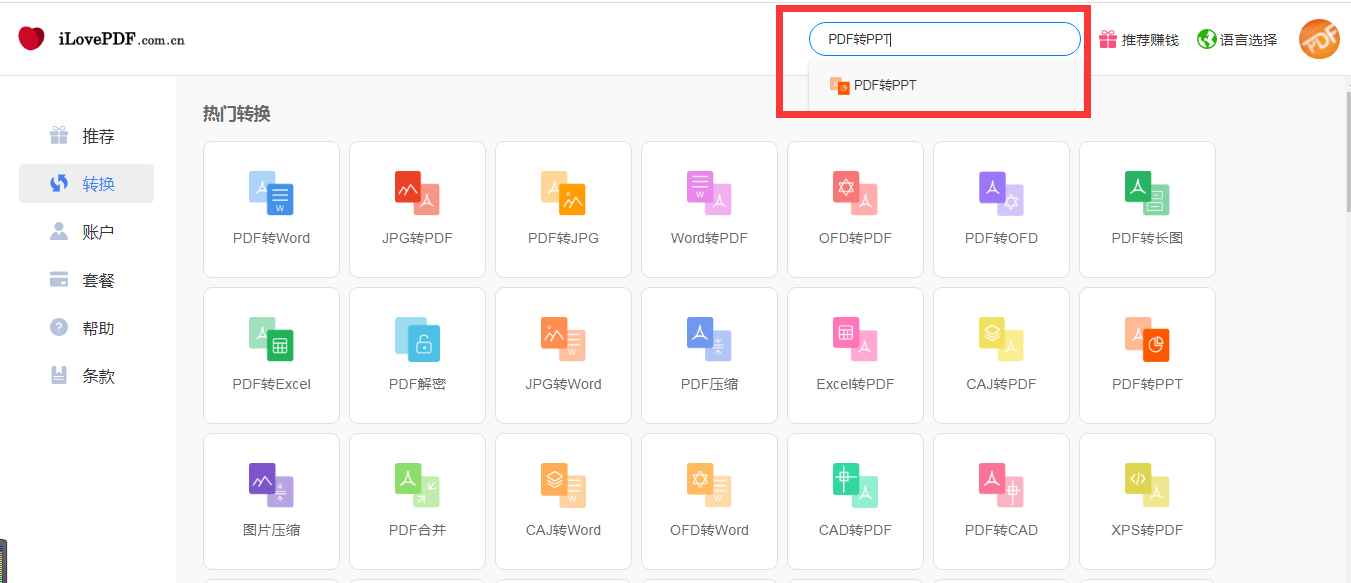Screen dimensions: 1351x583
Task: Open the PDF压缩 compression tool
Action: pos(709,355)
